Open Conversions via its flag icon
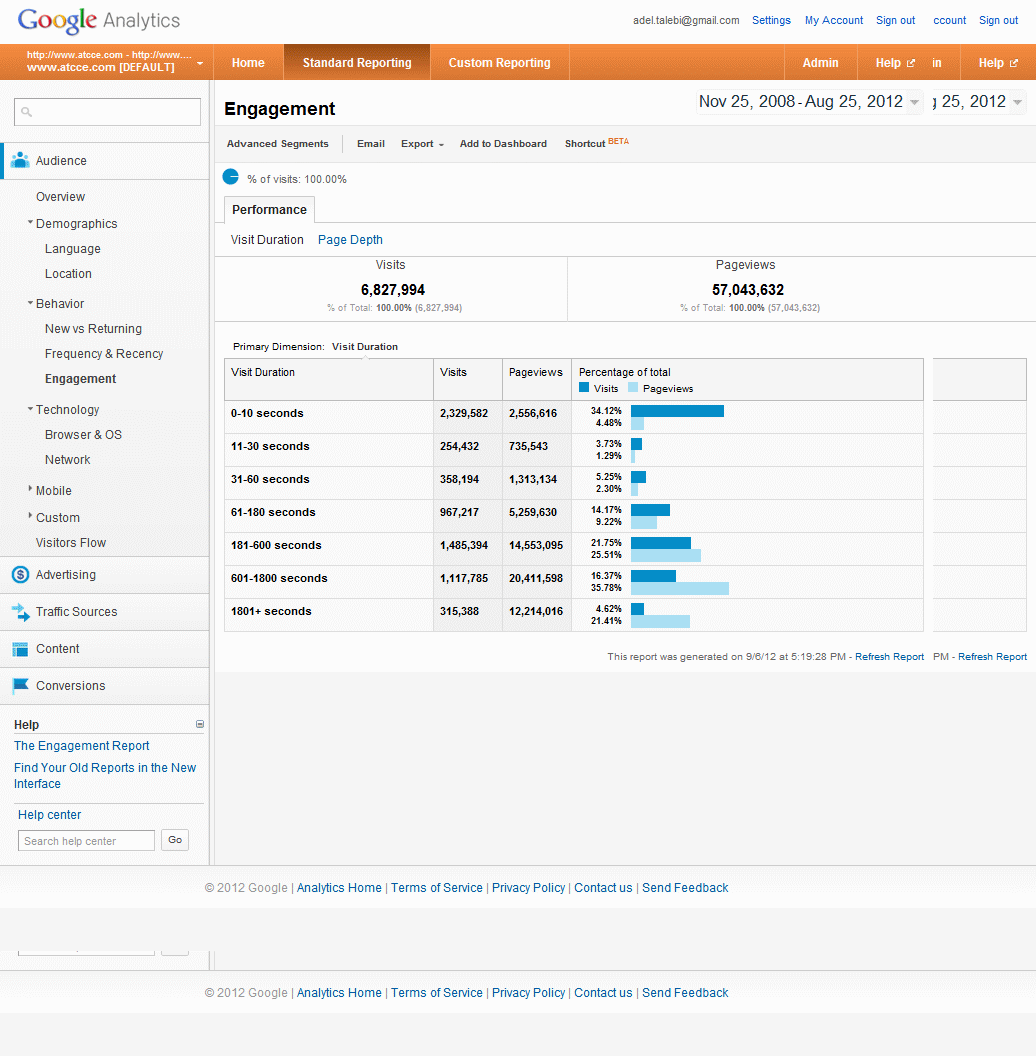 (20, 686)
